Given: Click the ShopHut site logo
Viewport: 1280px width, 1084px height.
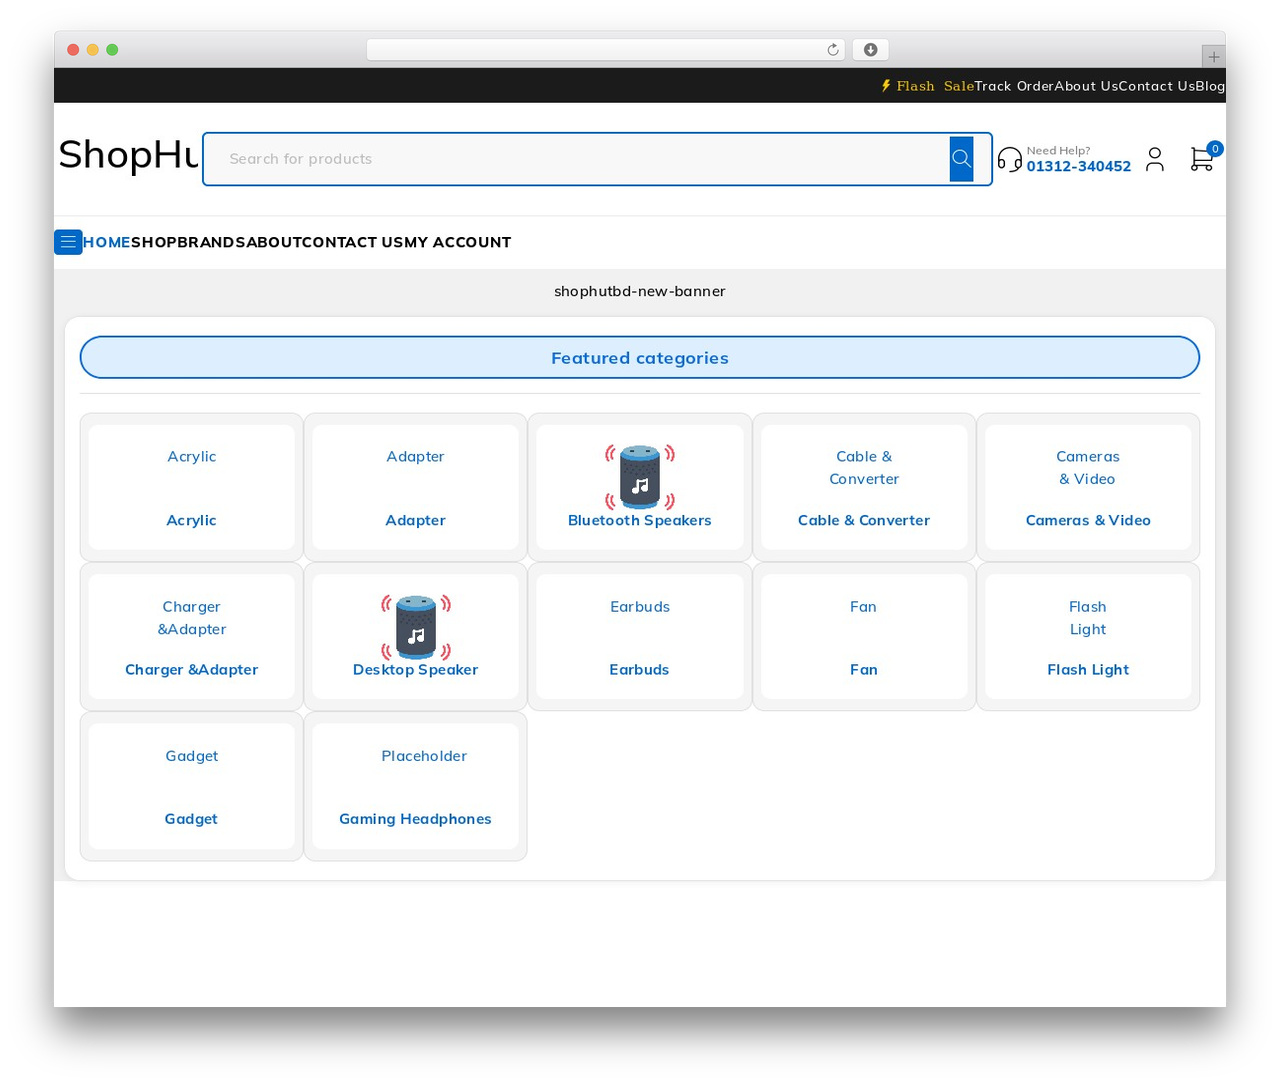Looking at the screenshot, I should click(x=128, y=155).
